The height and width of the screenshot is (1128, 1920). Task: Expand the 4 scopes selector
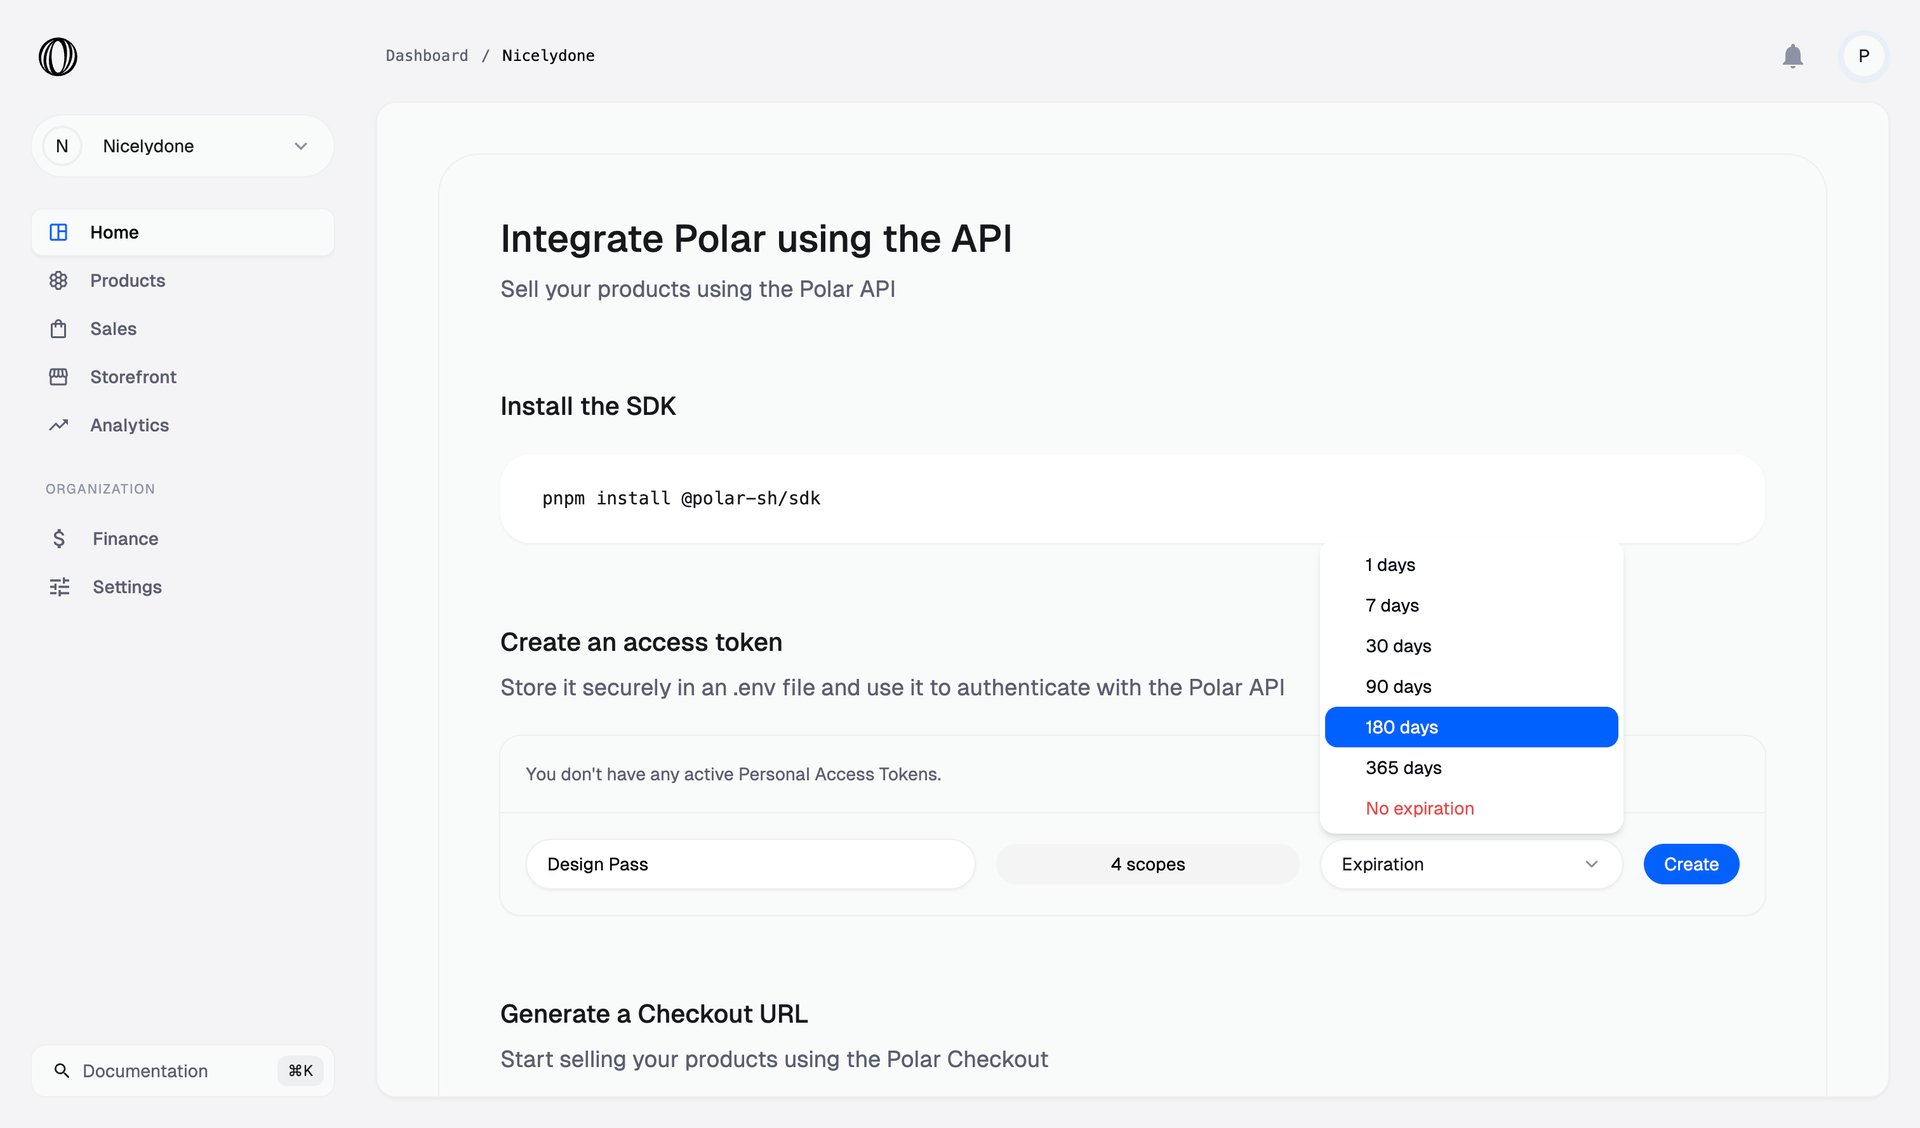click(1146, 864)
